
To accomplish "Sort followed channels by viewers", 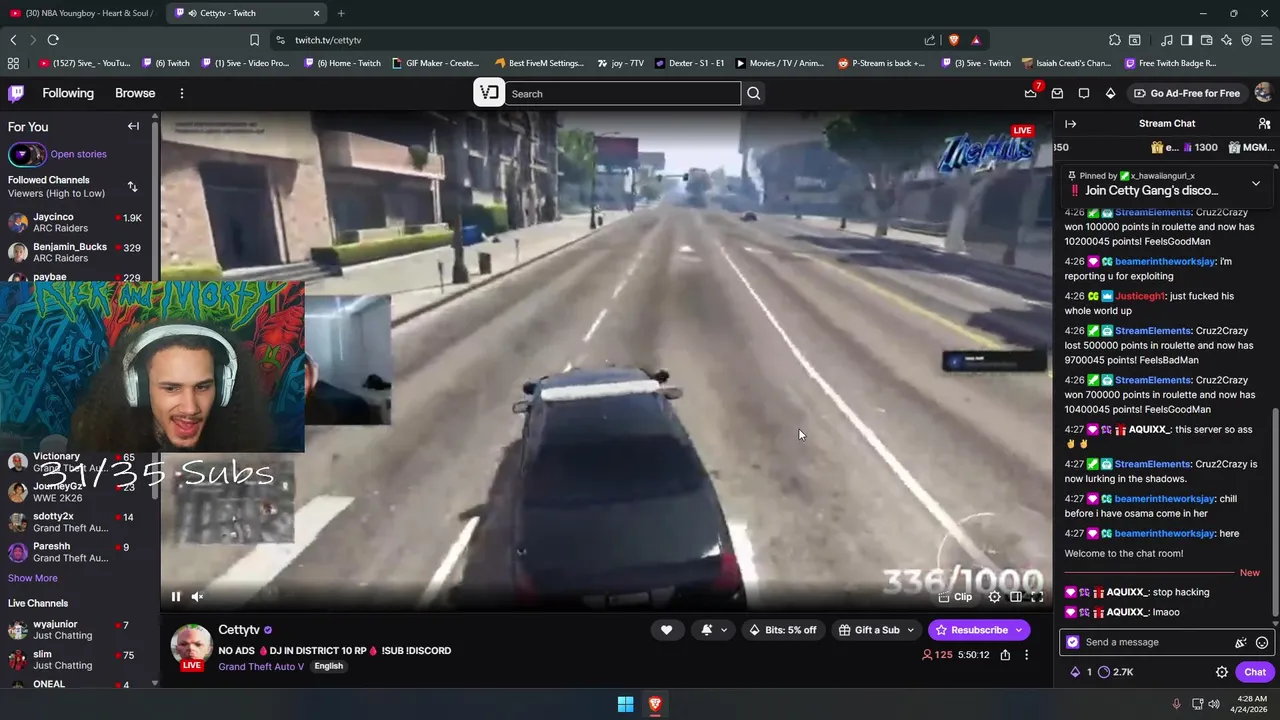I will [x=132, y=186].
